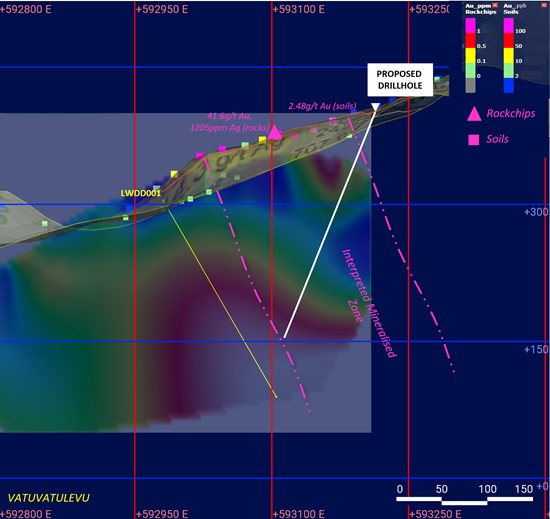550x519 pixels.
Task: Click the PROPOSED DRILLHOLE callout box
Action: (x=400, y=80)
